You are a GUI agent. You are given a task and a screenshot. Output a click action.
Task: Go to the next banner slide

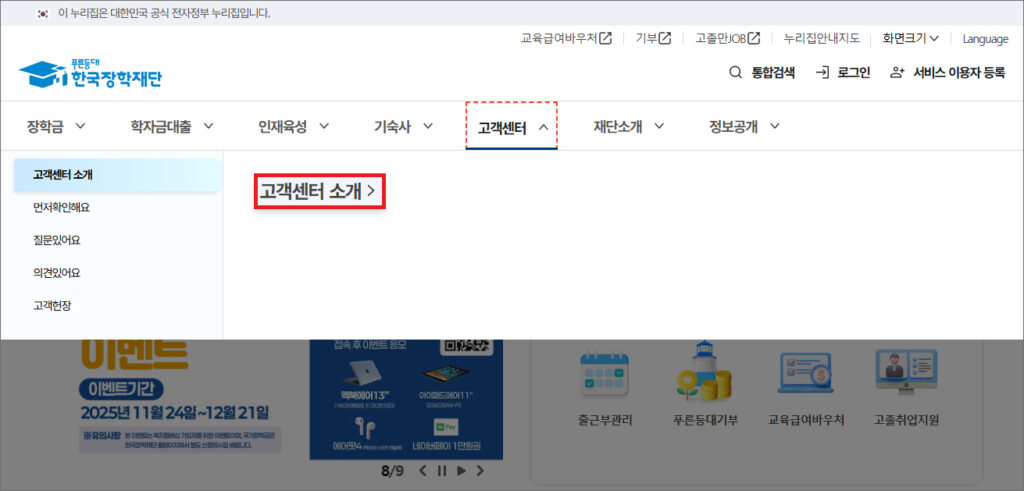coord(480,470)
